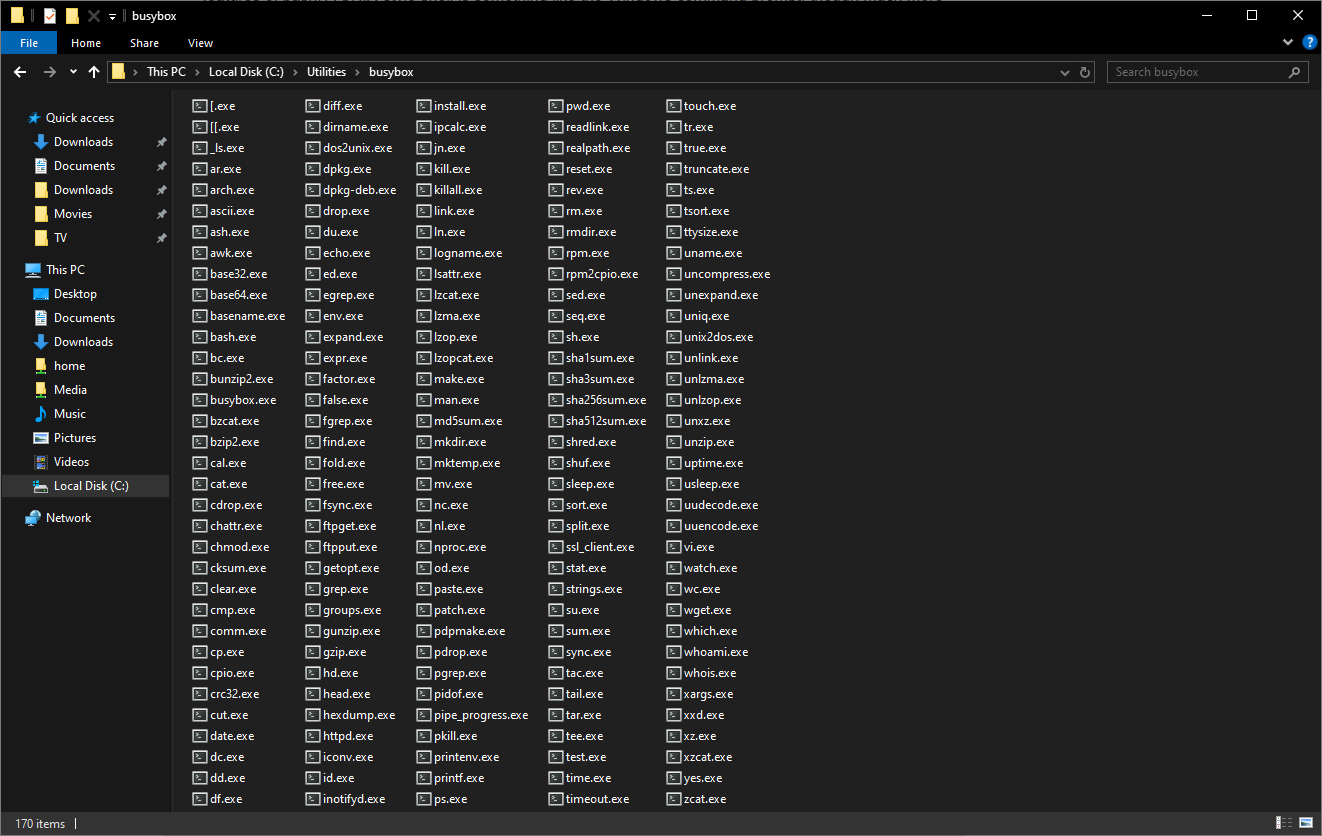Select the tar.exe file icon

[x=556, y=715]
